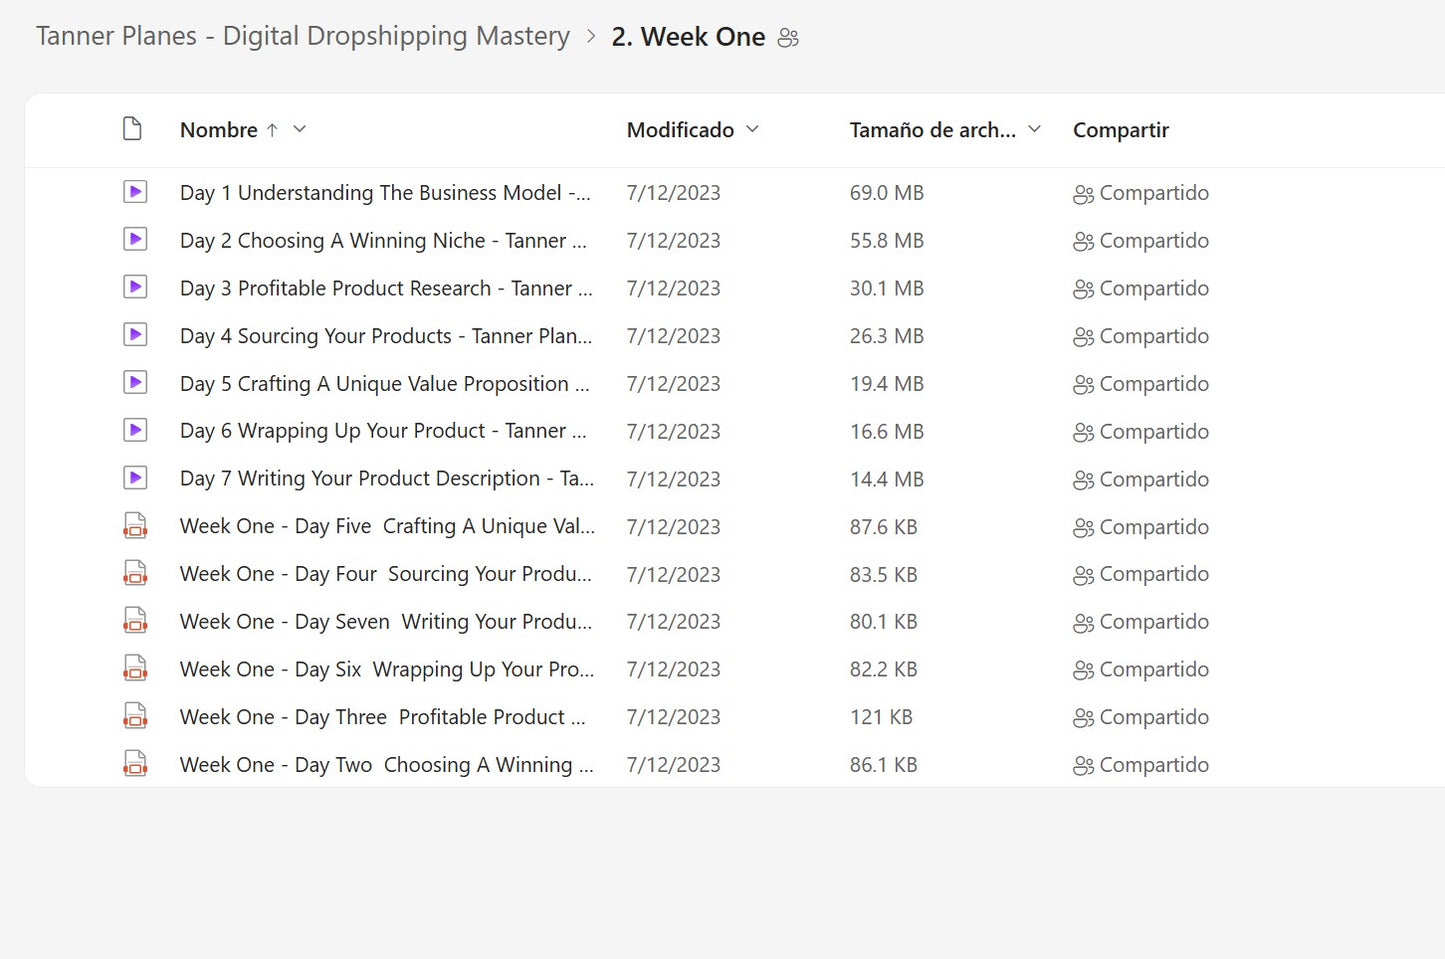Open the Tamaño de arch... column dropdown

click(x=1035, y=129)
